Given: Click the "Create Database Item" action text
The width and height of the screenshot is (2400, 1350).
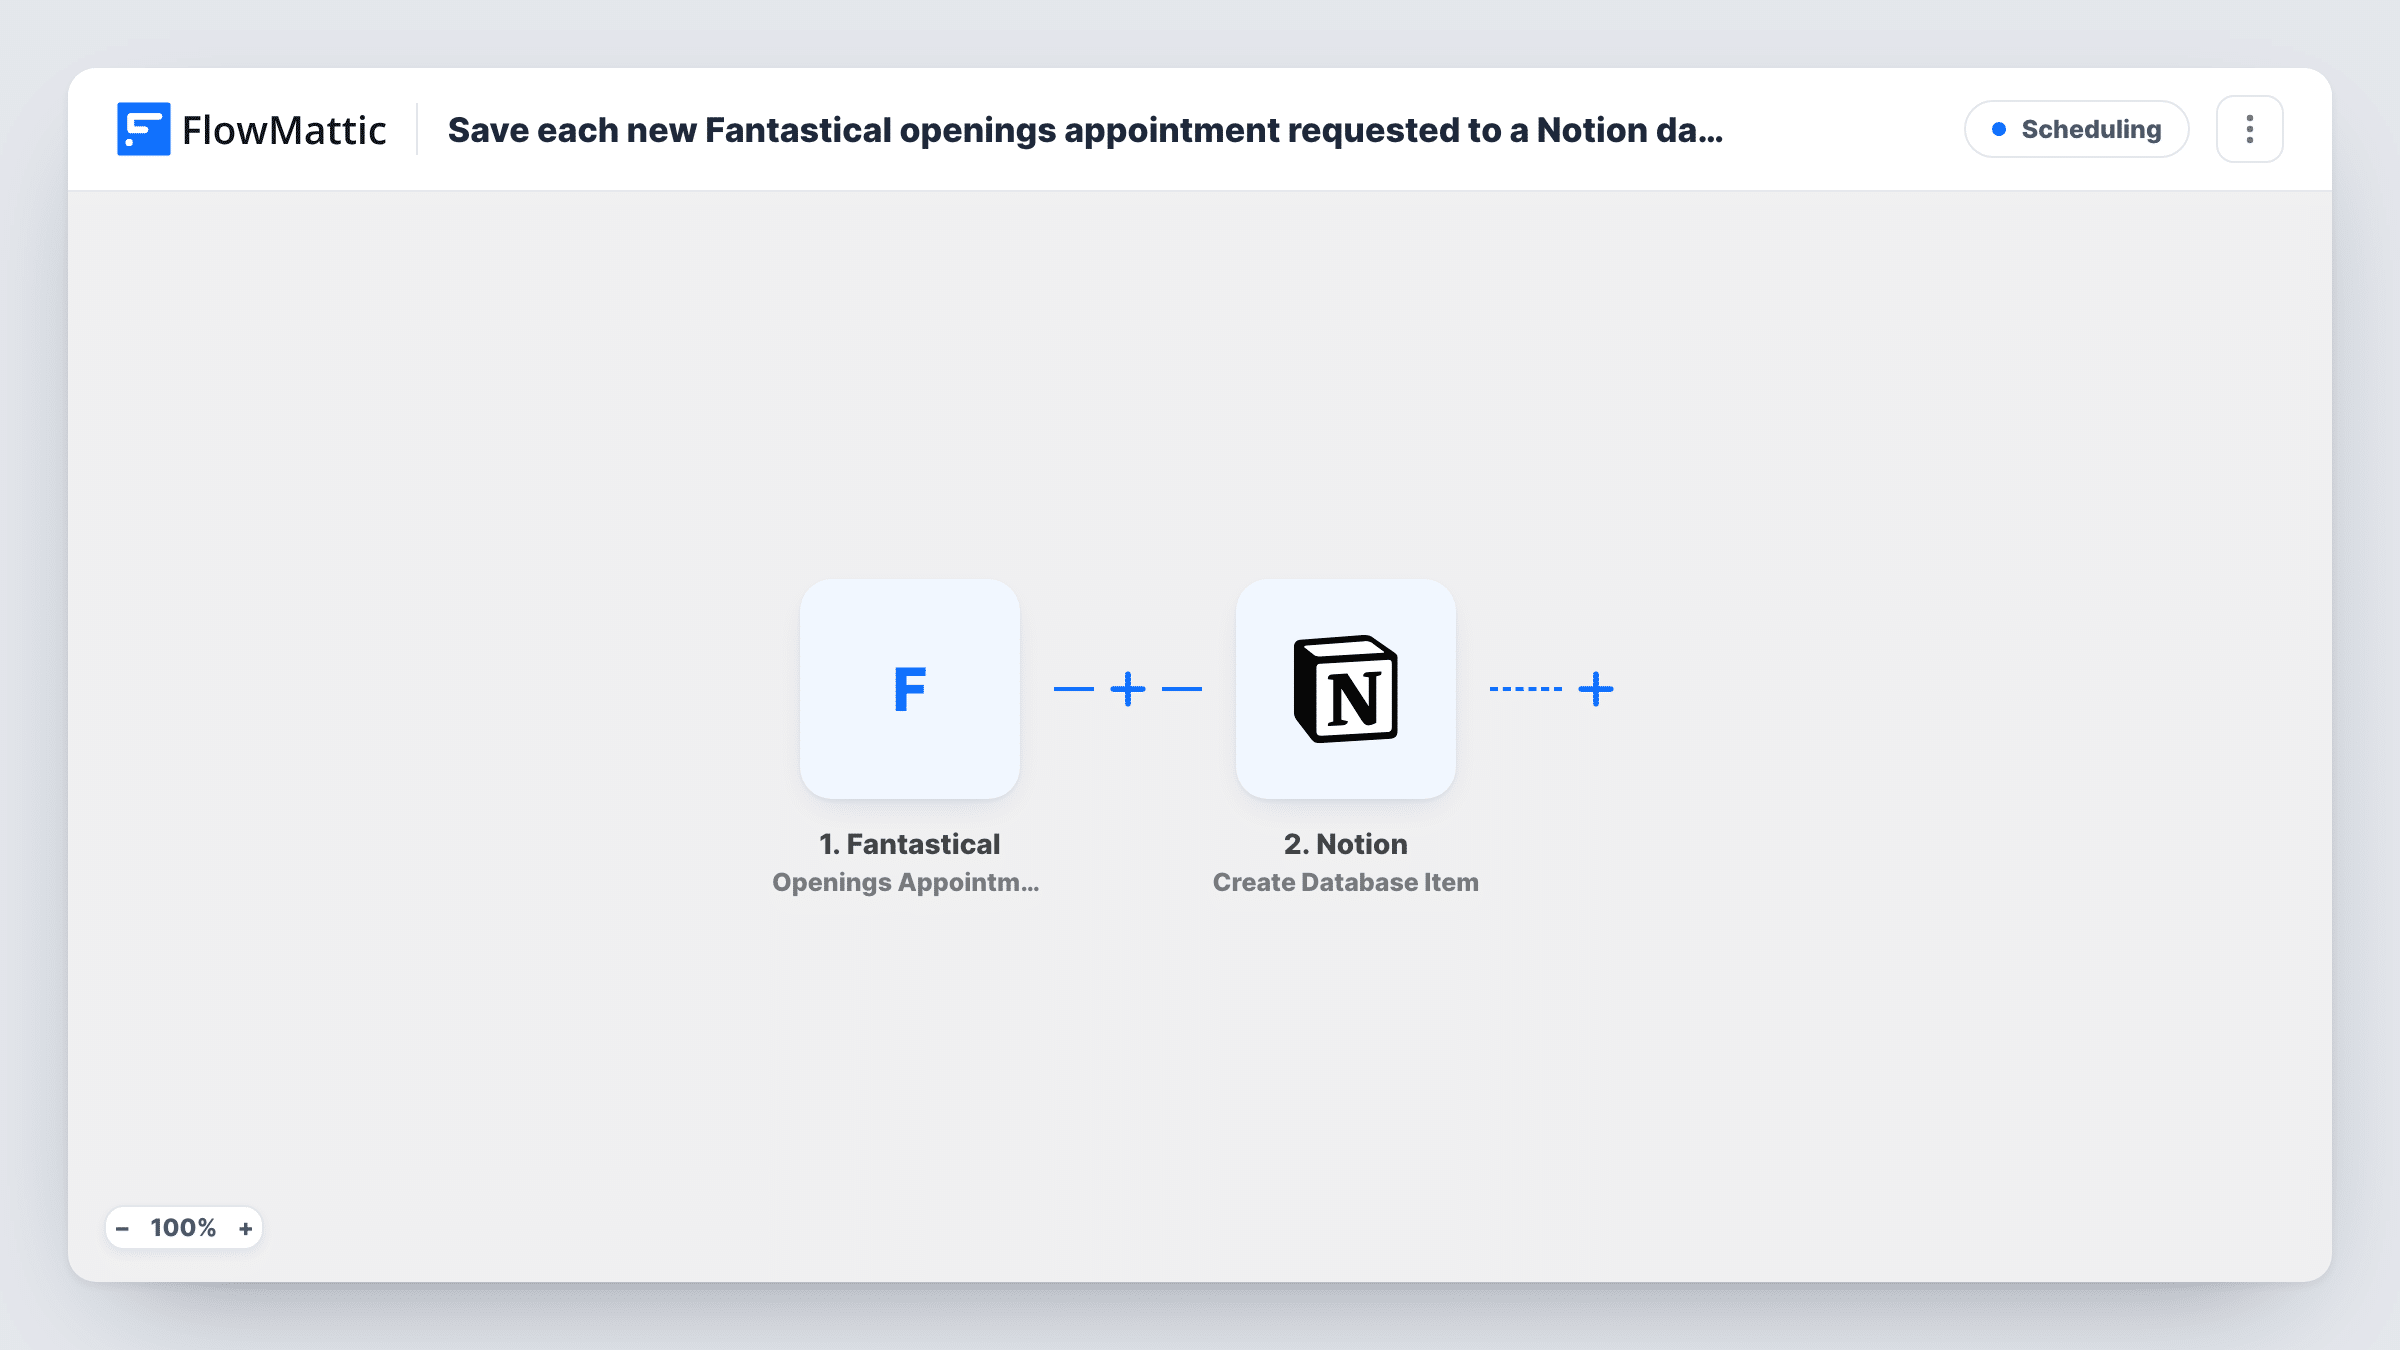Looking at the screenshot, I should pos(1345,882).
